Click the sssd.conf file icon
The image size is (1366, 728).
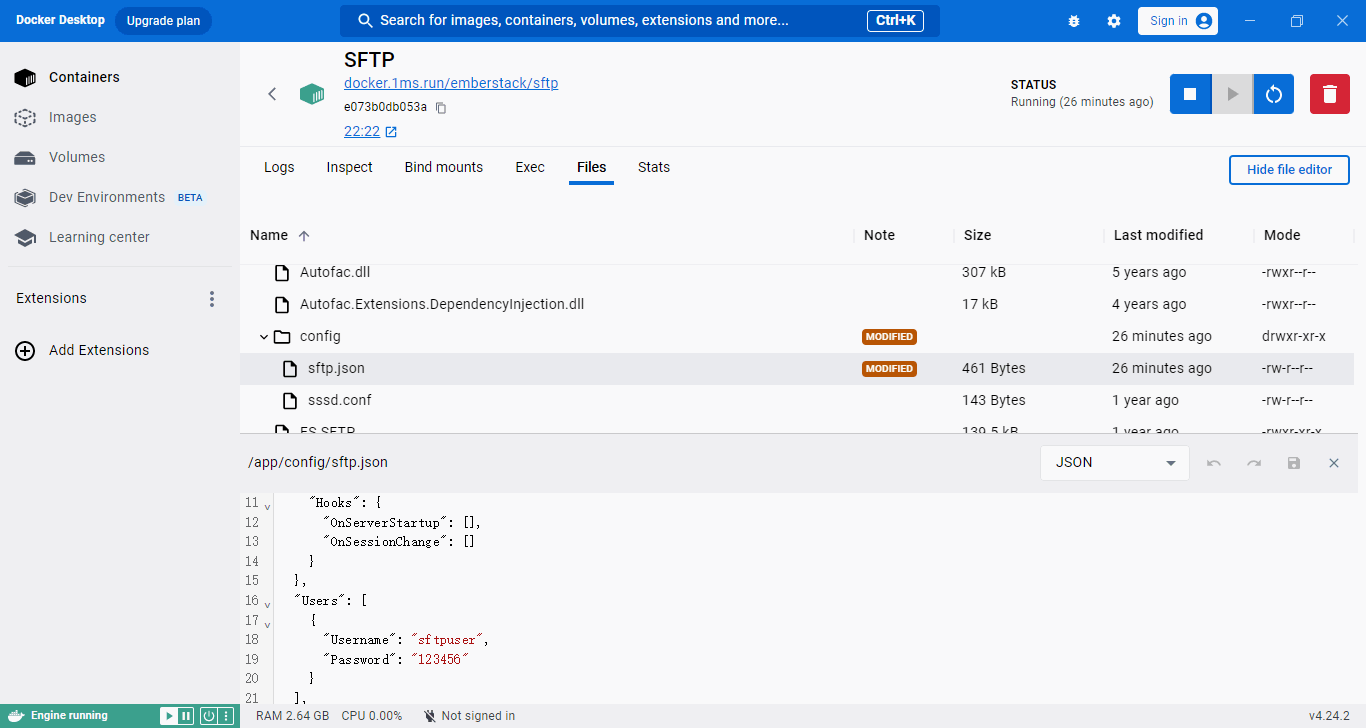pos(290,400)
